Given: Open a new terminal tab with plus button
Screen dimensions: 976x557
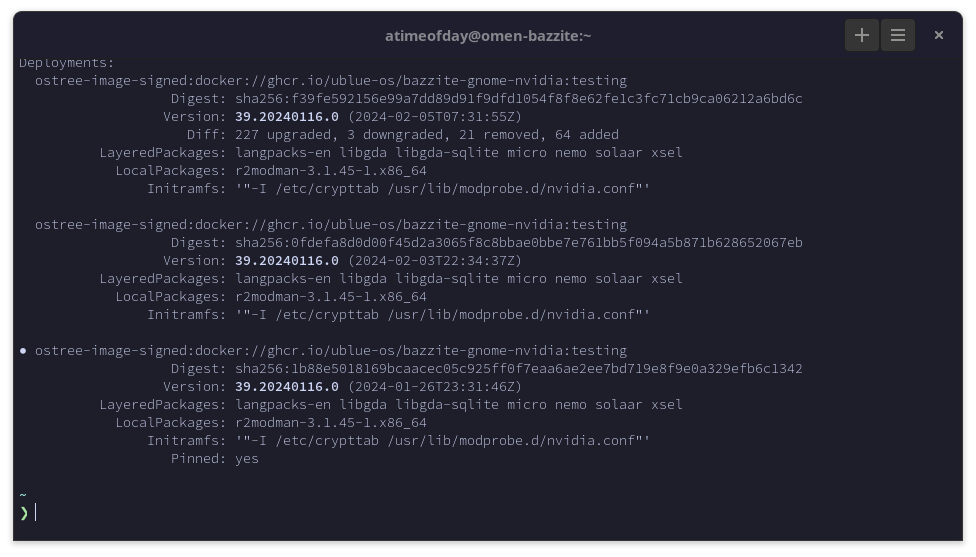Looking at the screenshot, I should pos(861,35).
